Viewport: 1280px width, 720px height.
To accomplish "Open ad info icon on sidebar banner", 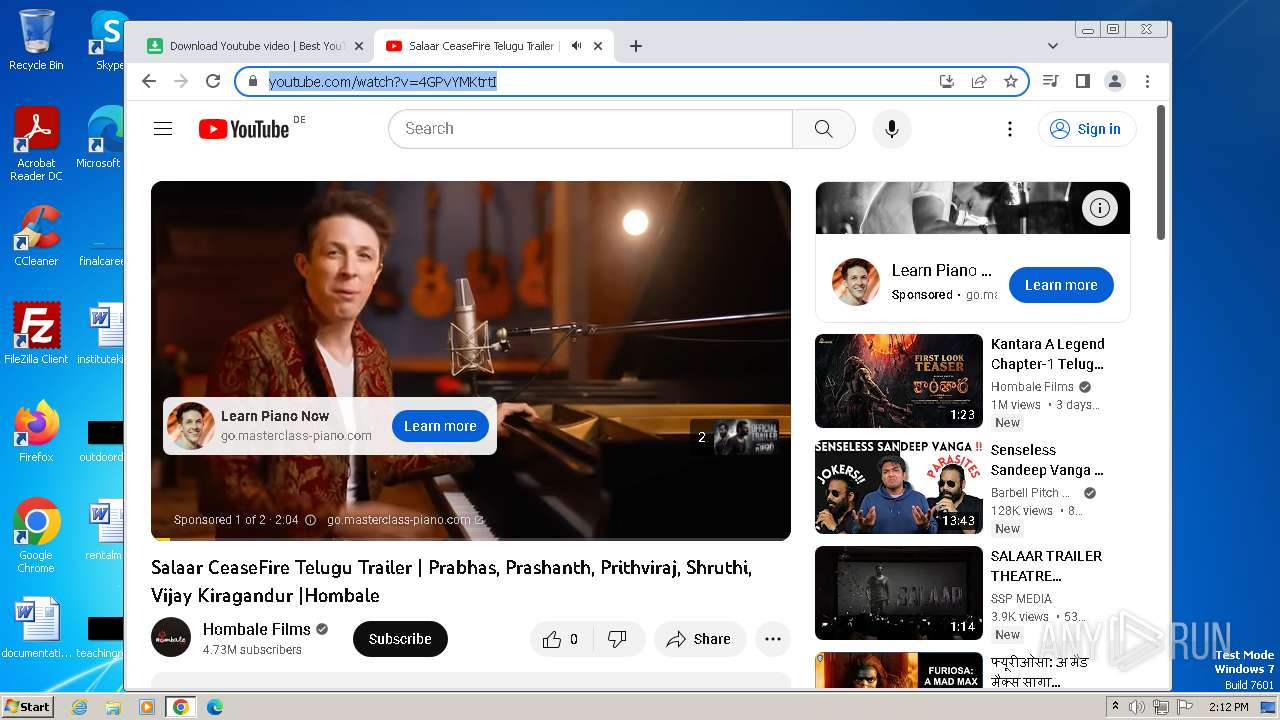I will point(1100,208).
